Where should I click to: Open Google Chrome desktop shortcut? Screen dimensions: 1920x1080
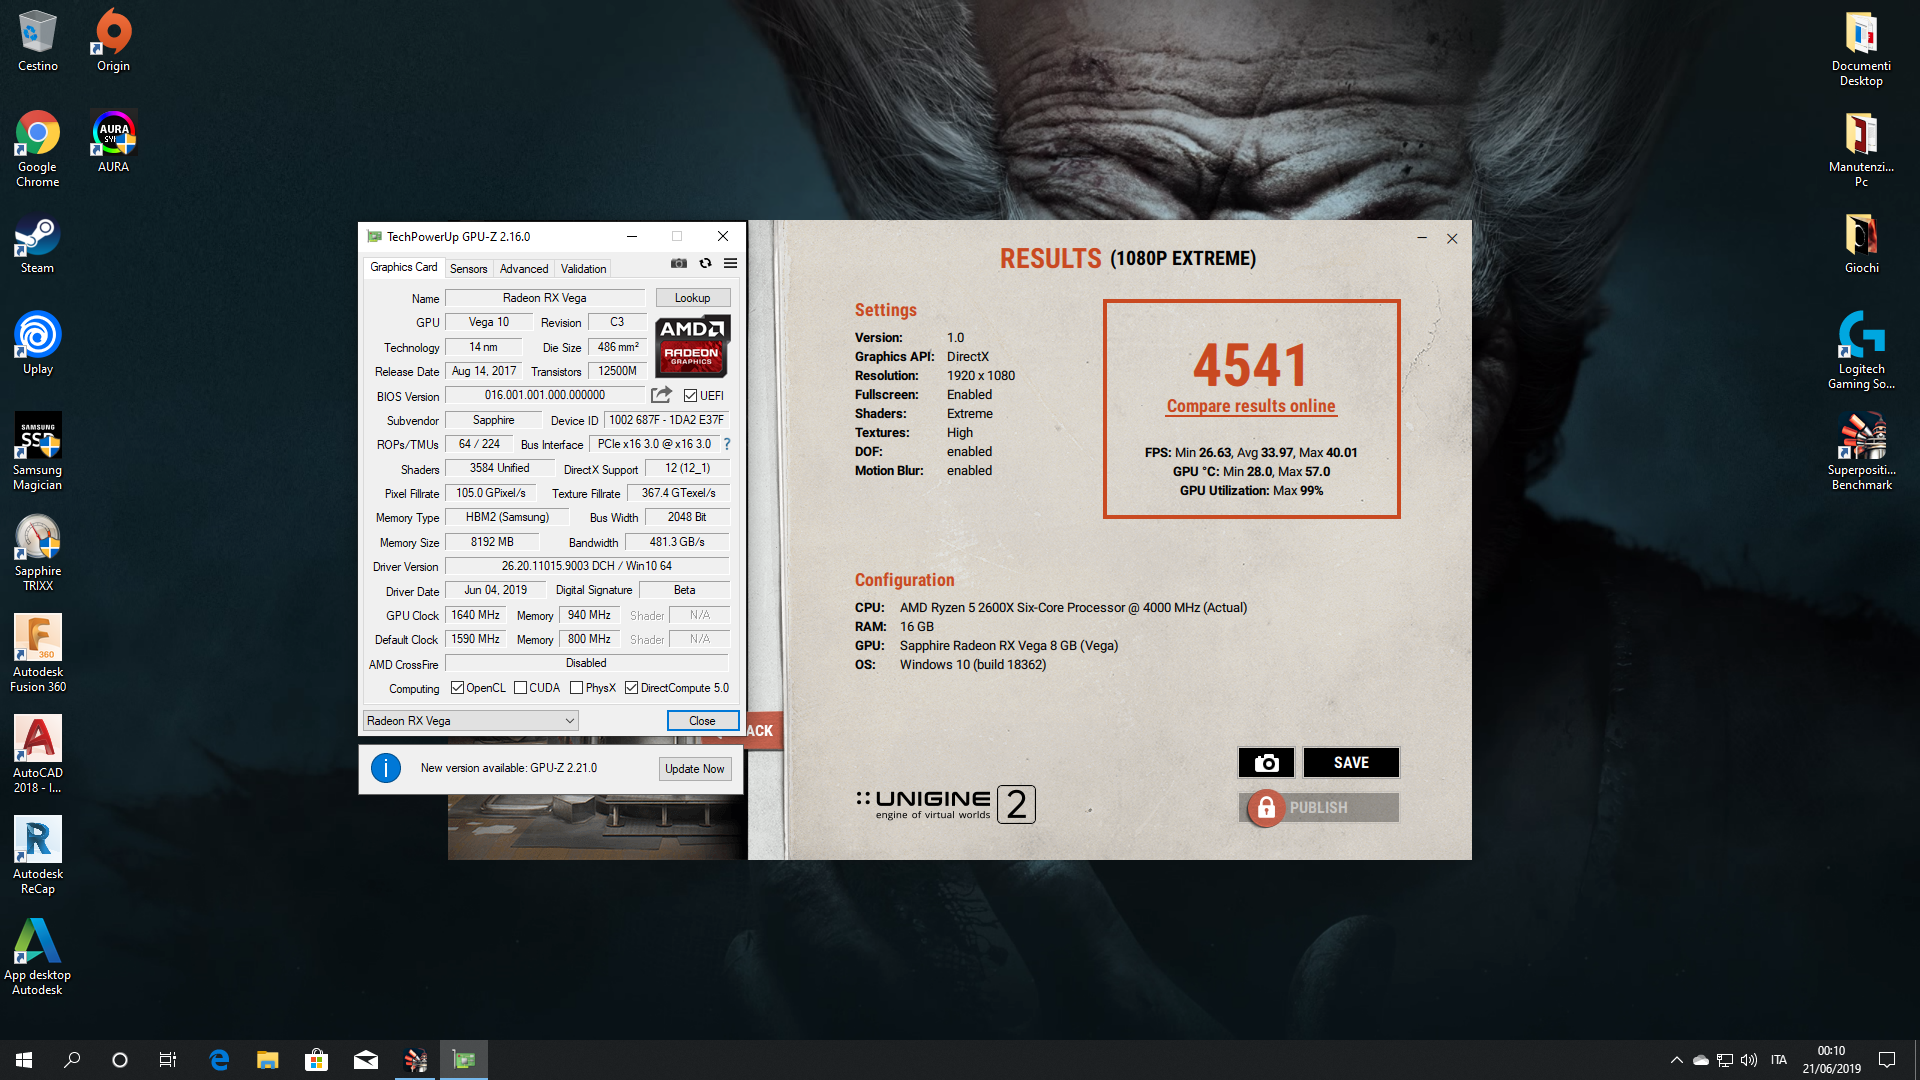click(x=38, y=149)
